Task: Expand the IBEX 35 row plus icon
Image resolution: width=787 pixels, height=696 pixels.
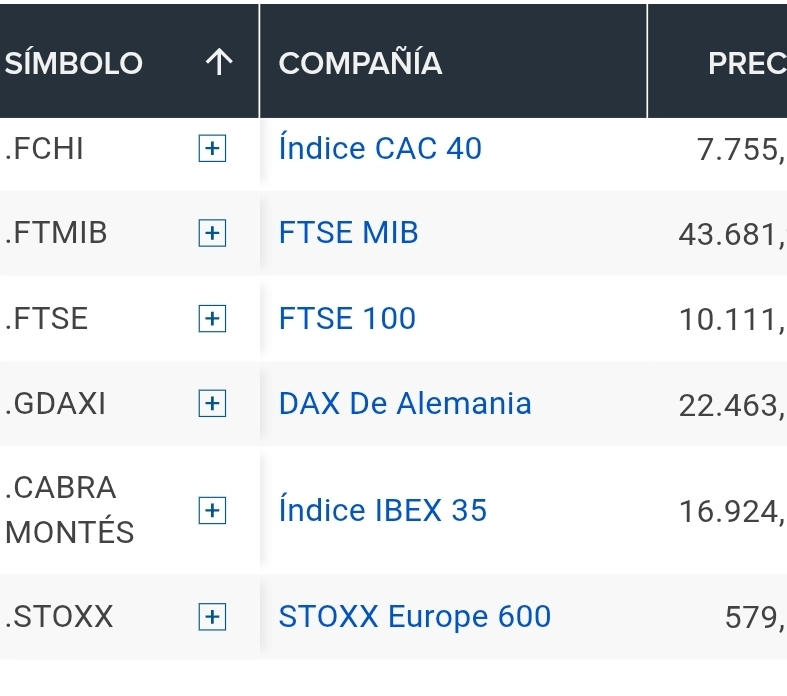Action: pos(211,511)
